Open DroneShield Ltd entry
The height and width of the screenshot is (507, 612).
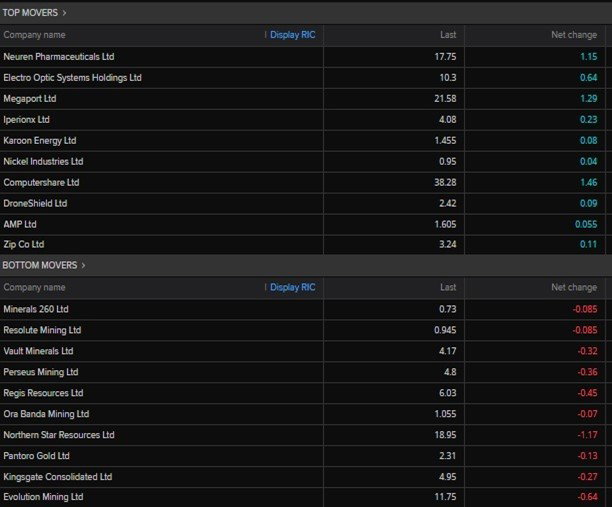point(35,203)
